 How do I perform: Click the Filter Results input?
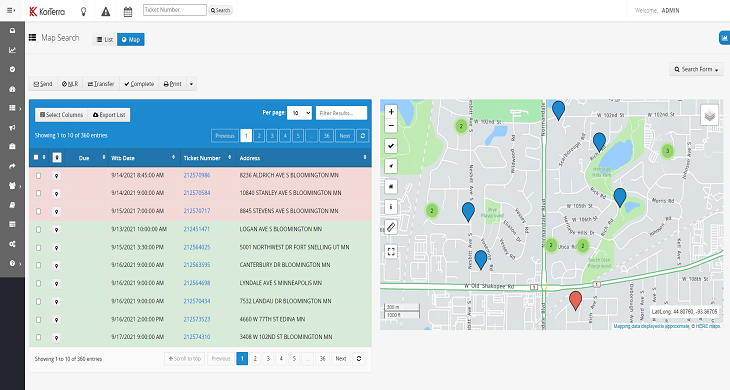[x=341, y=113]
